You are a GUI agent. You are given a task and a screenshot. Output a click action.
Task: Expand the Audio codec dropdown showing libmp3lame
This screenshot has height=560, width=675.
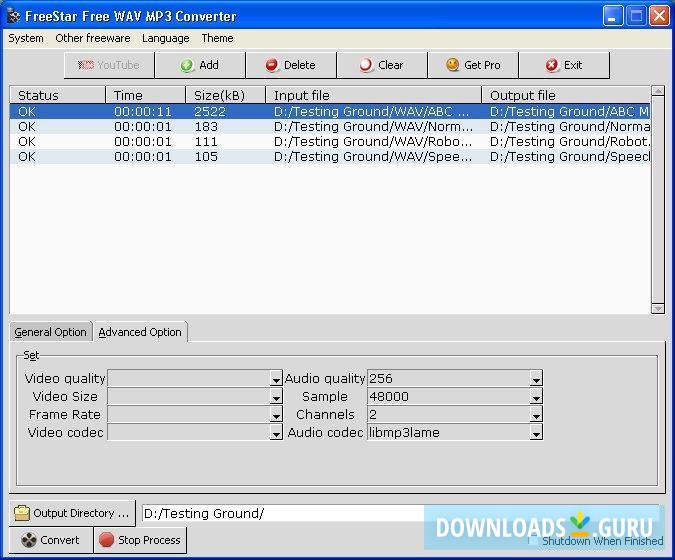point(536,433)
